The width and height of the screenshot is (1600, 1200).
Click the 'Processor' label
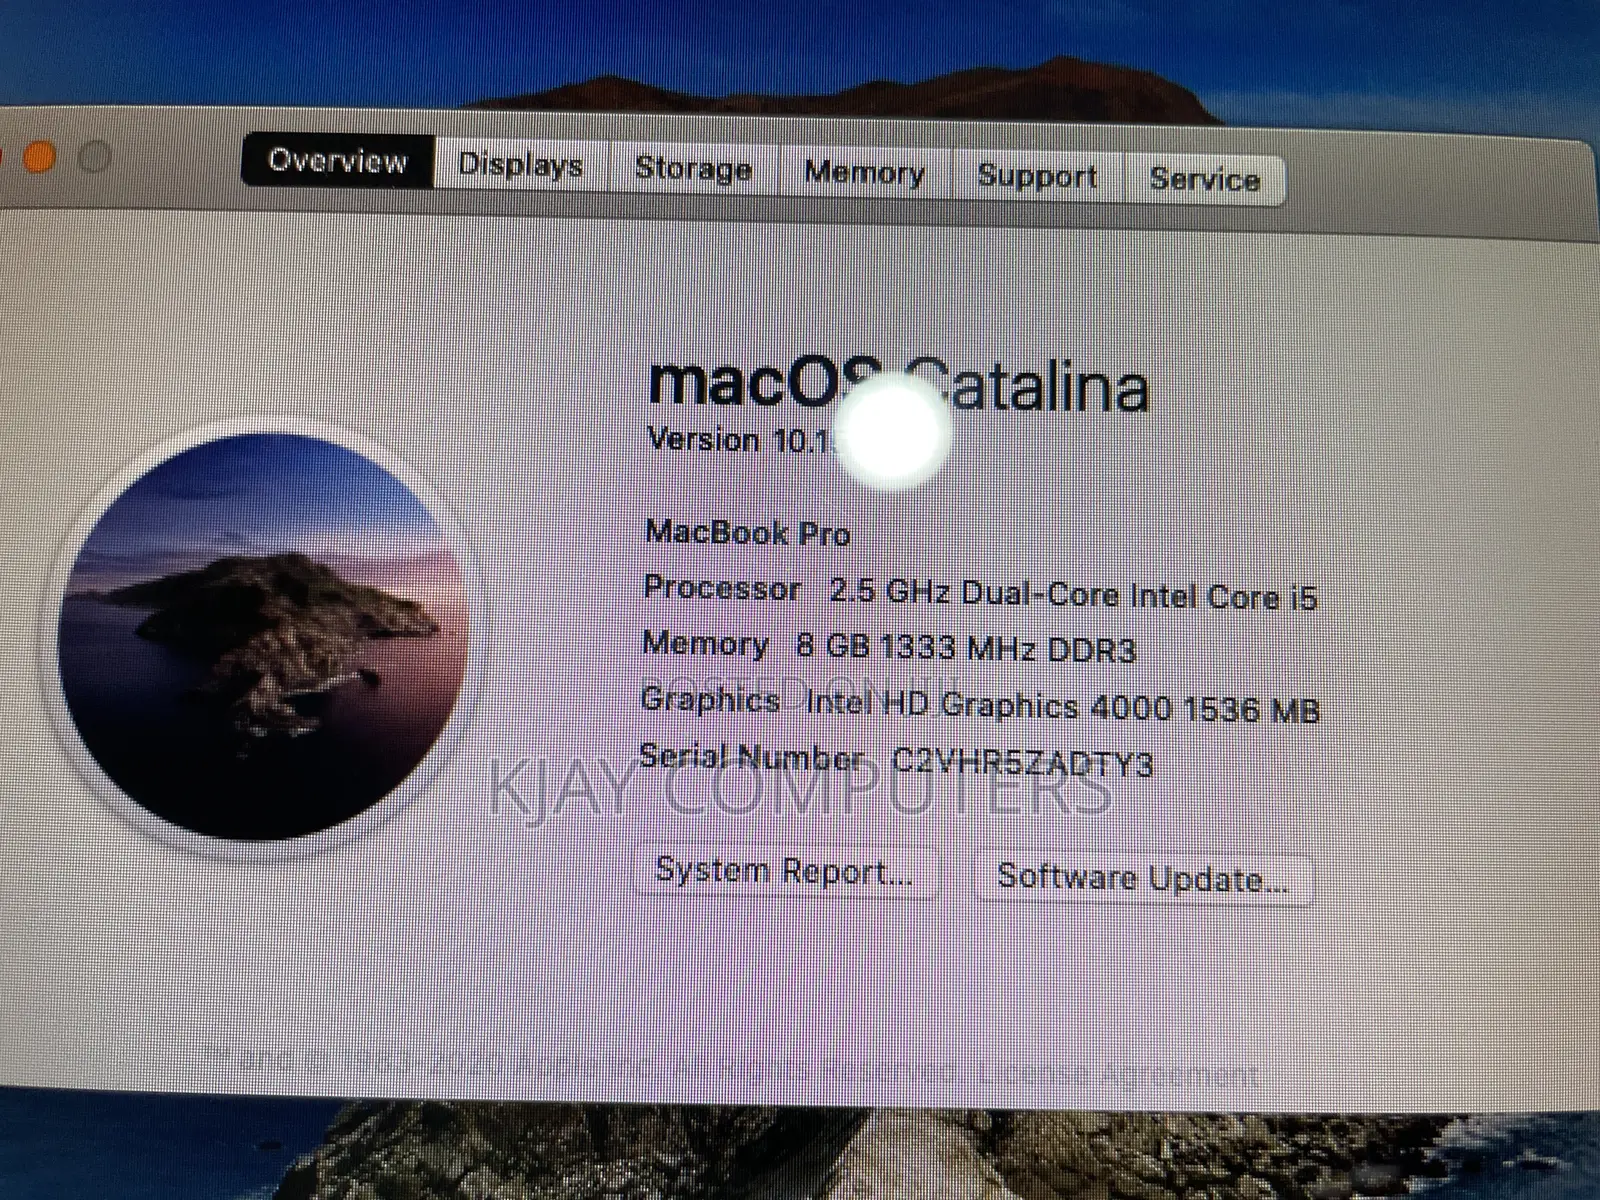pos(722,588)
